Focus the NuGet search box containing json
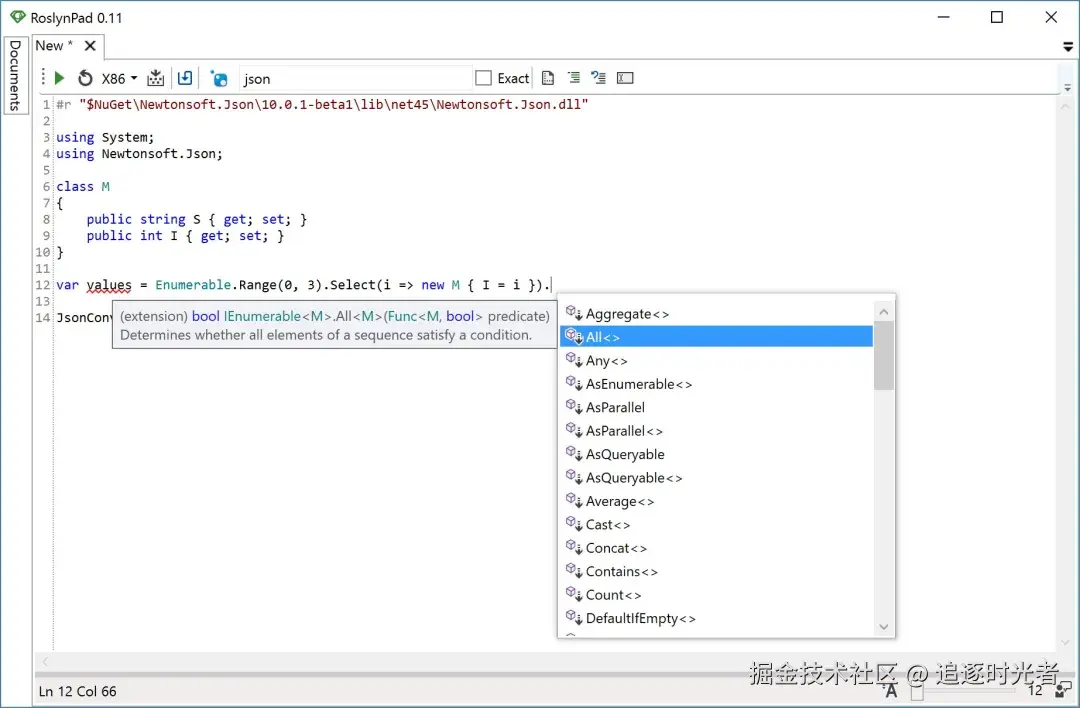Screen dimensions: 1080x708 click(355, 79)
